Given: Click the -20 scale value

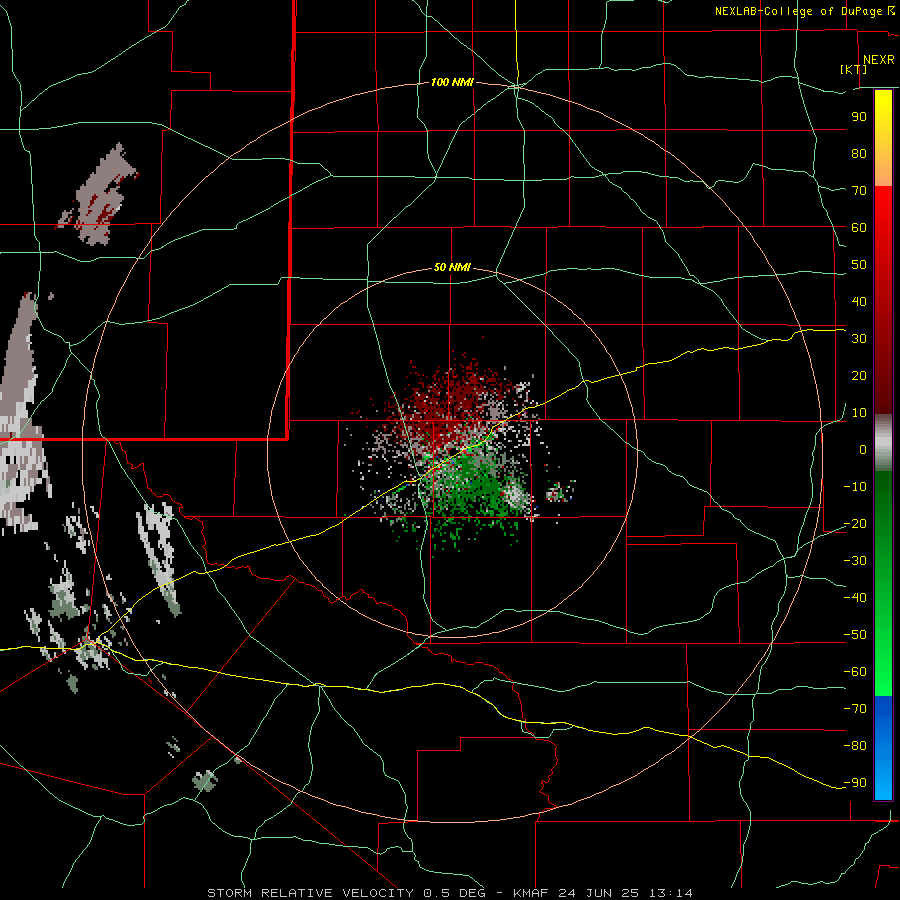Looking at the screenshot, I should pyautogui.click(x=855, y=523).
